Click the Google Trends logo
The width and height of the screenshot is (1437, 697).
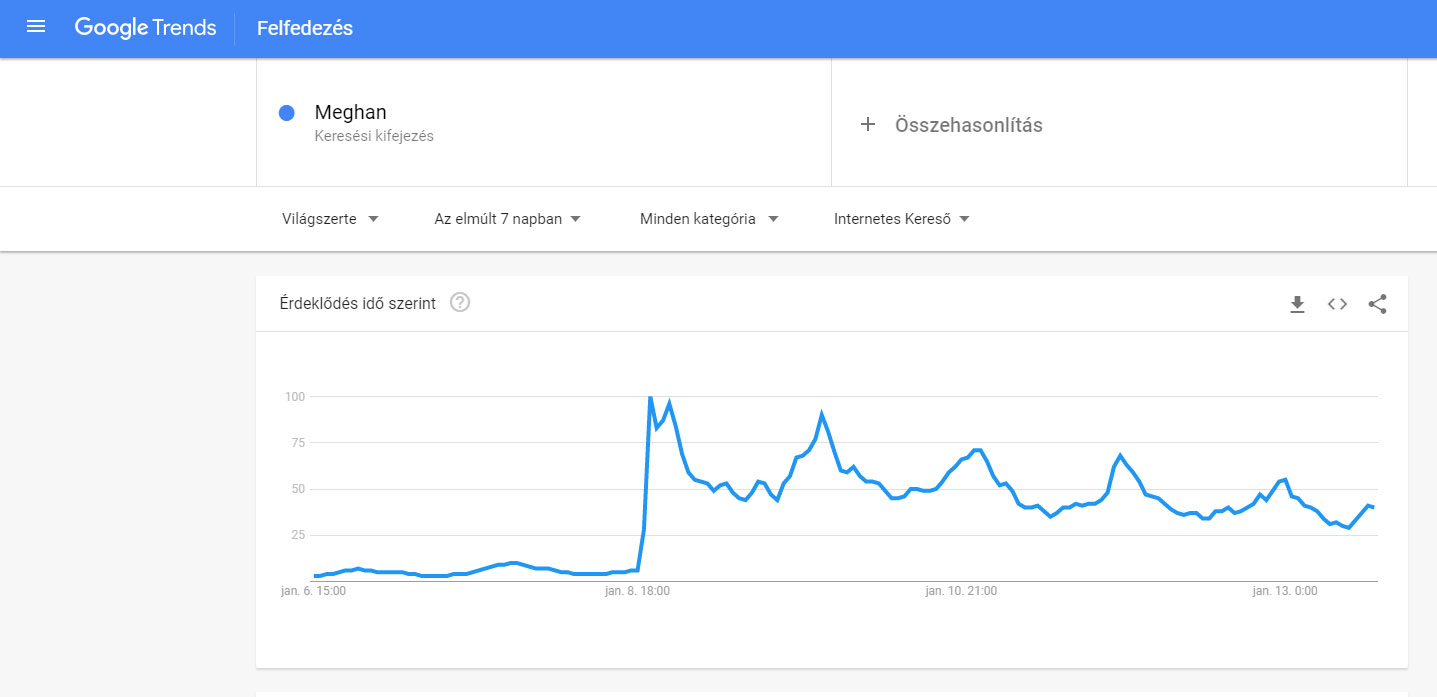coord(145,28)
